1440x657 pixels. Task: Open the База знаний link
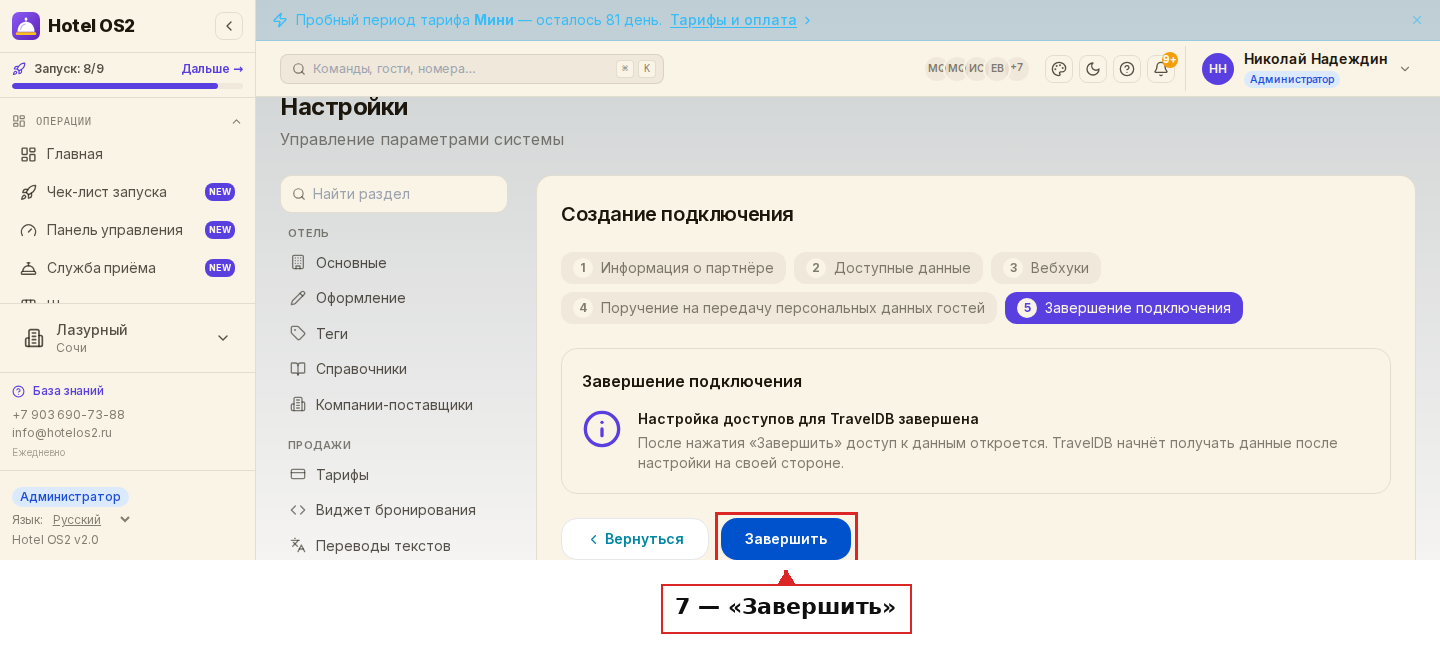coord(68,391)
